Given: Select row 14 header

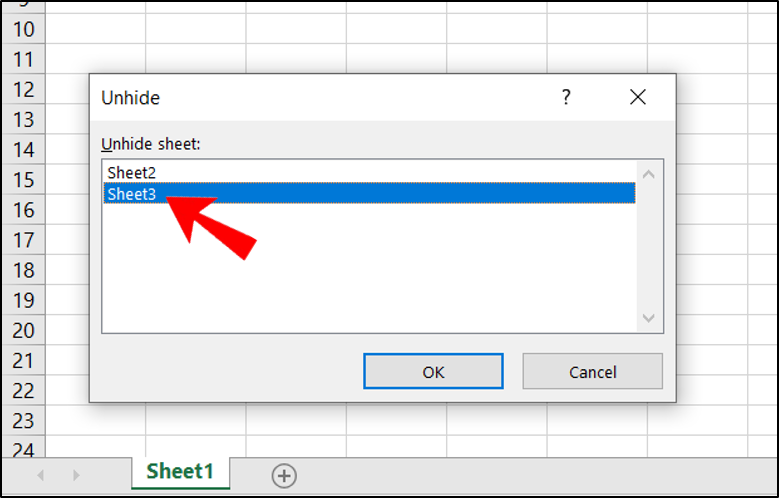Looking at the screenshot, I should [x=22, y=150].
